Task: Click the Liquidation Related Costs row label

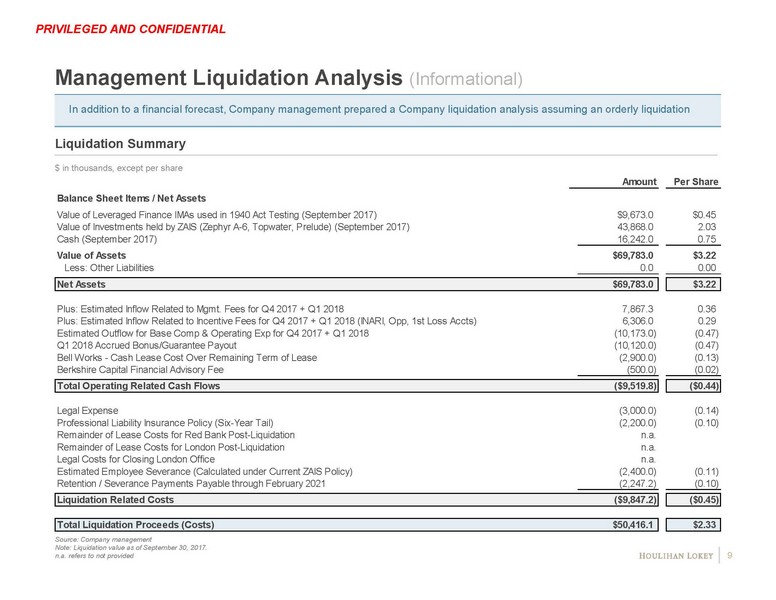Action: 115,497
